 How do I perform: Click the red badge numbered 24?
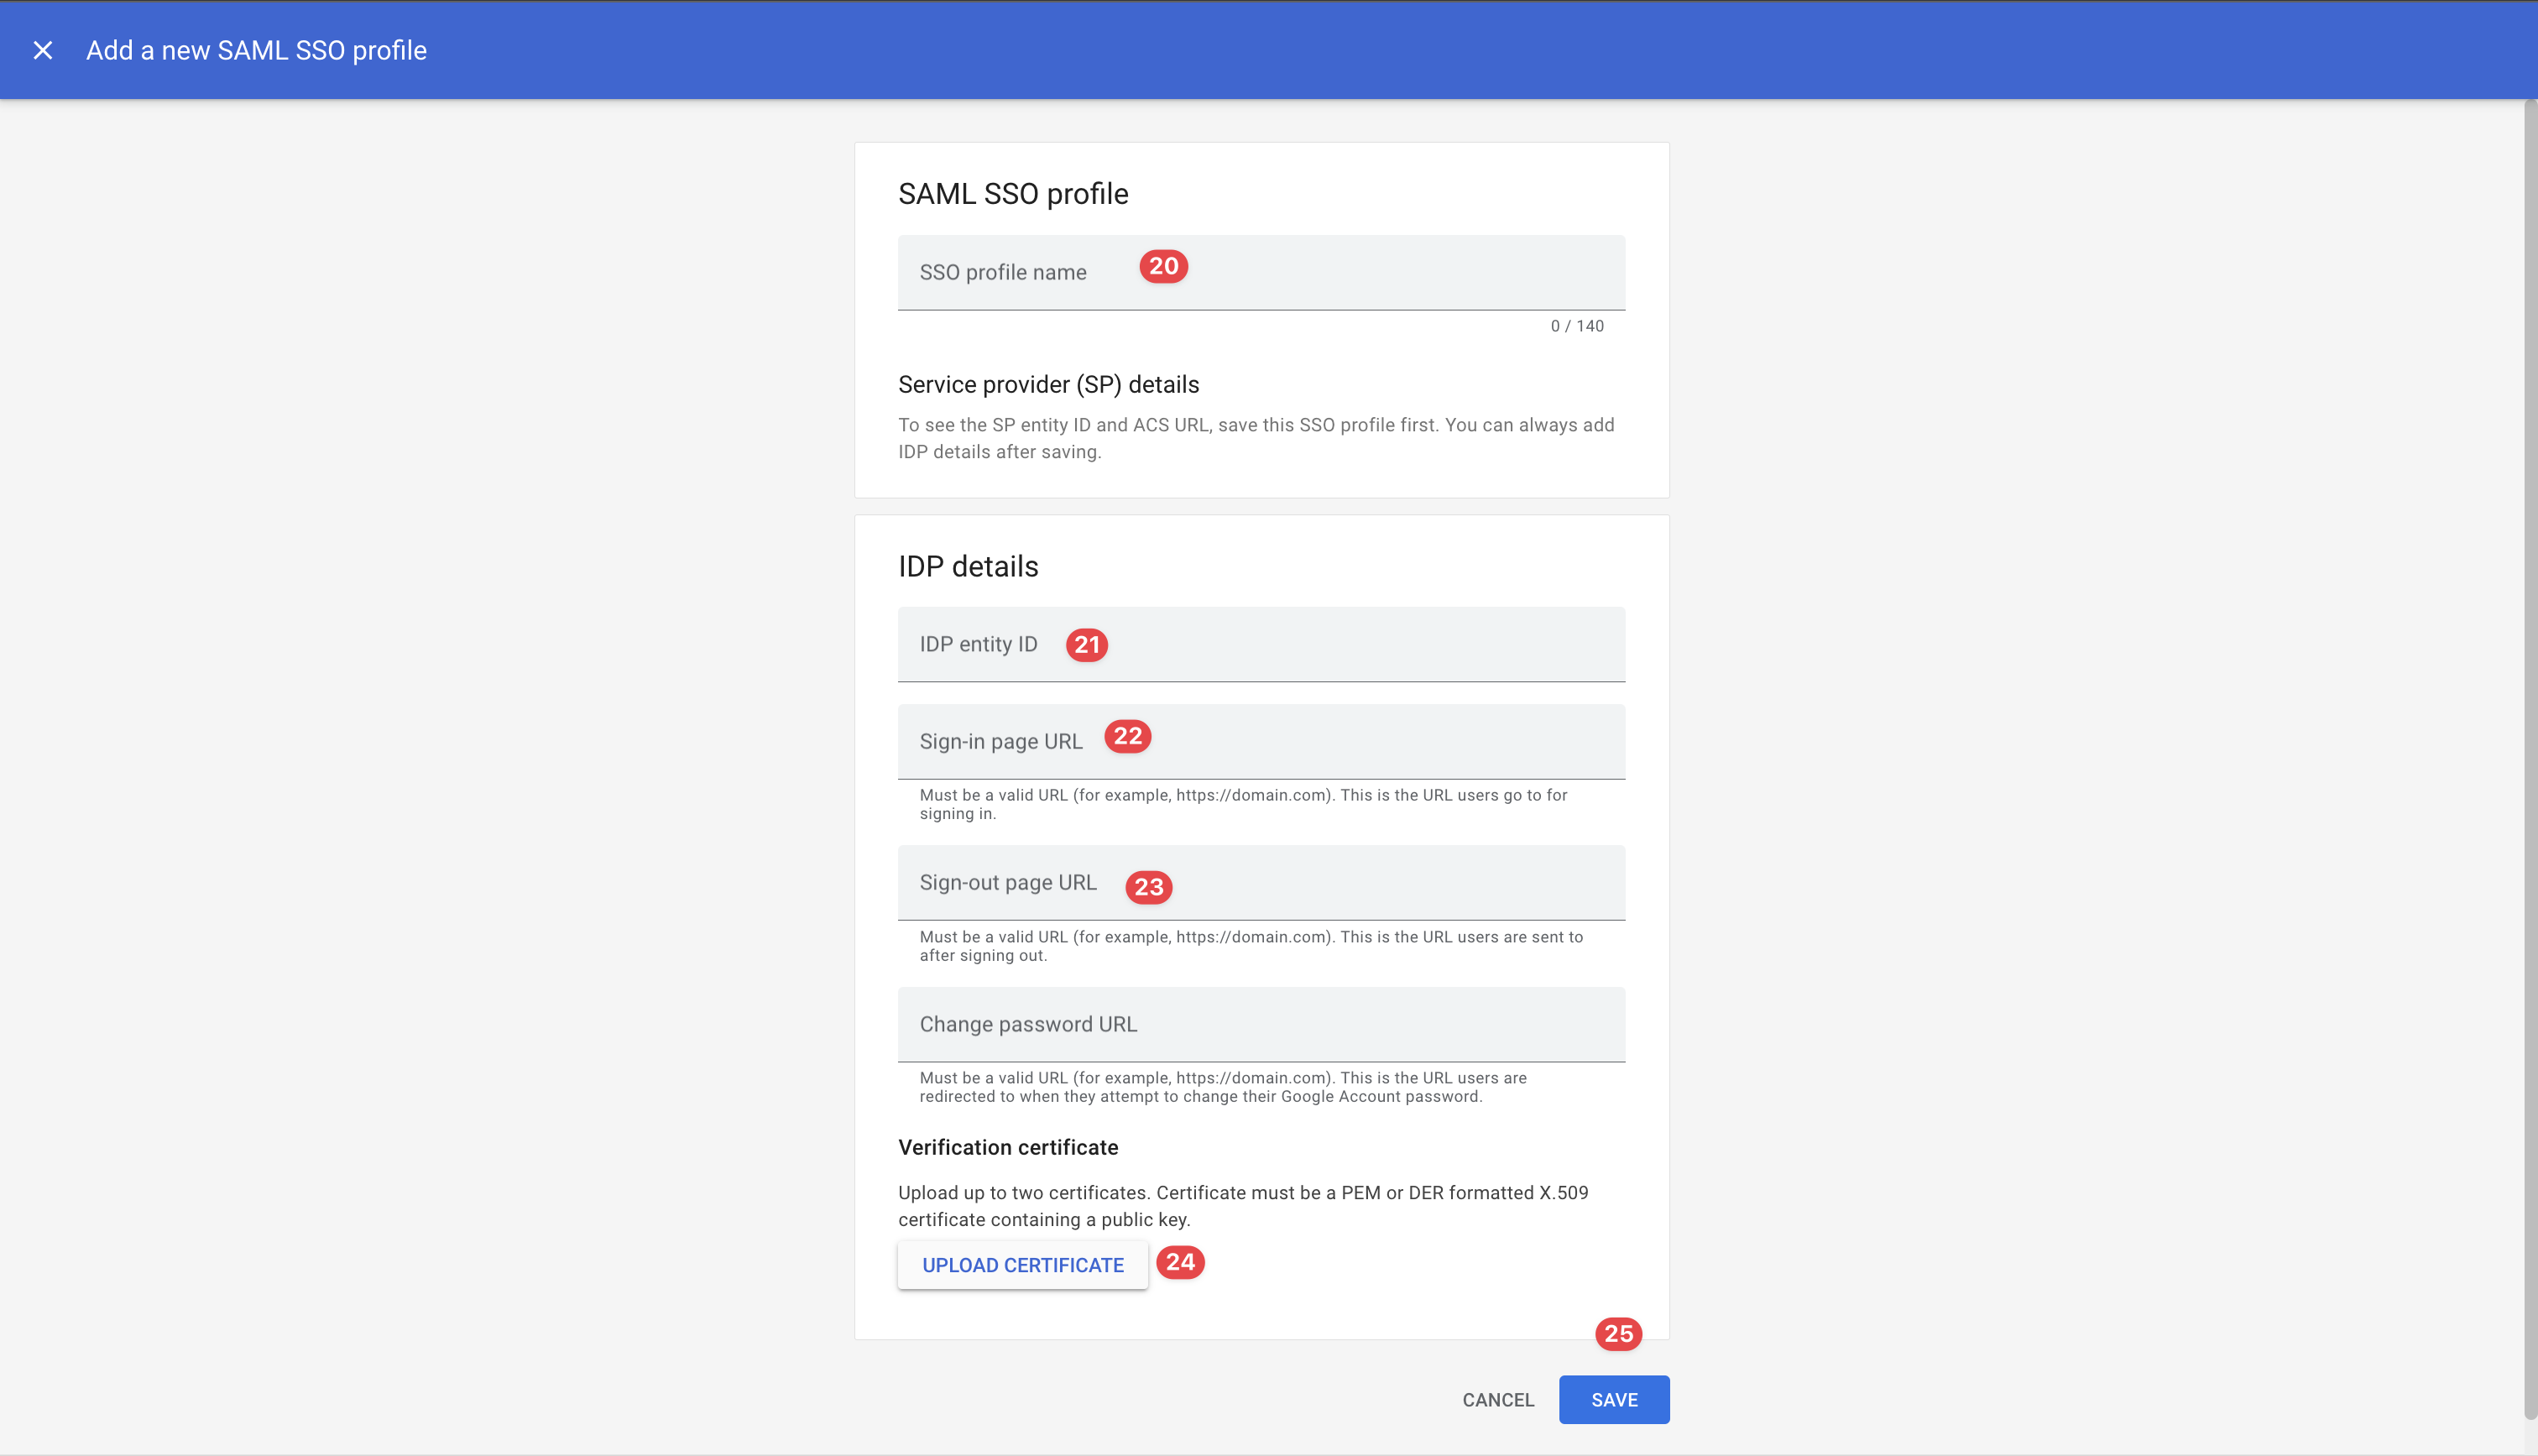coord(1180,1262)
